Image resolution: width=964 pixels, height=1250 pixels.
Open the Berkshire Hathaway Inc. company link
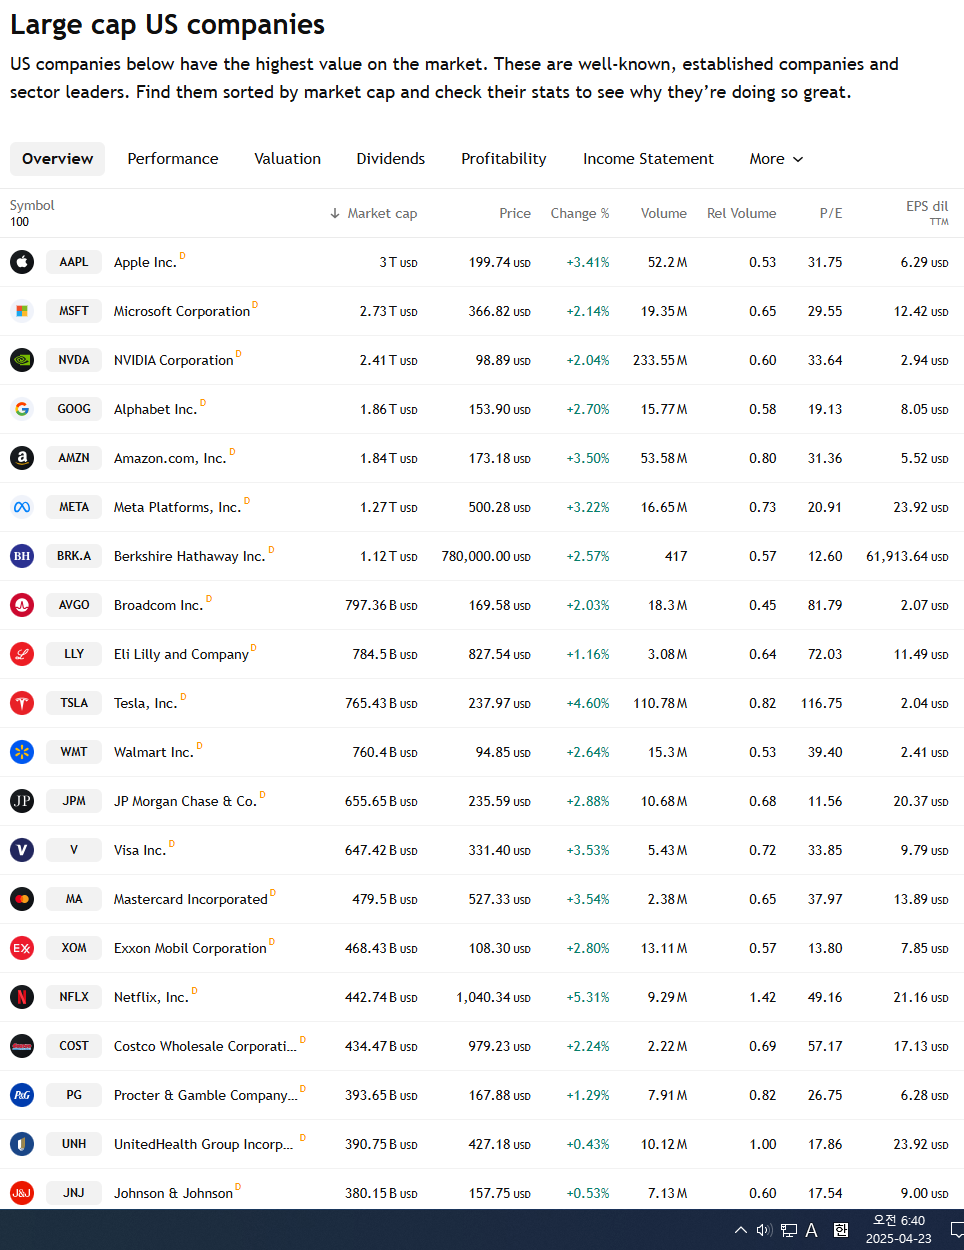[x=189, y=556]
